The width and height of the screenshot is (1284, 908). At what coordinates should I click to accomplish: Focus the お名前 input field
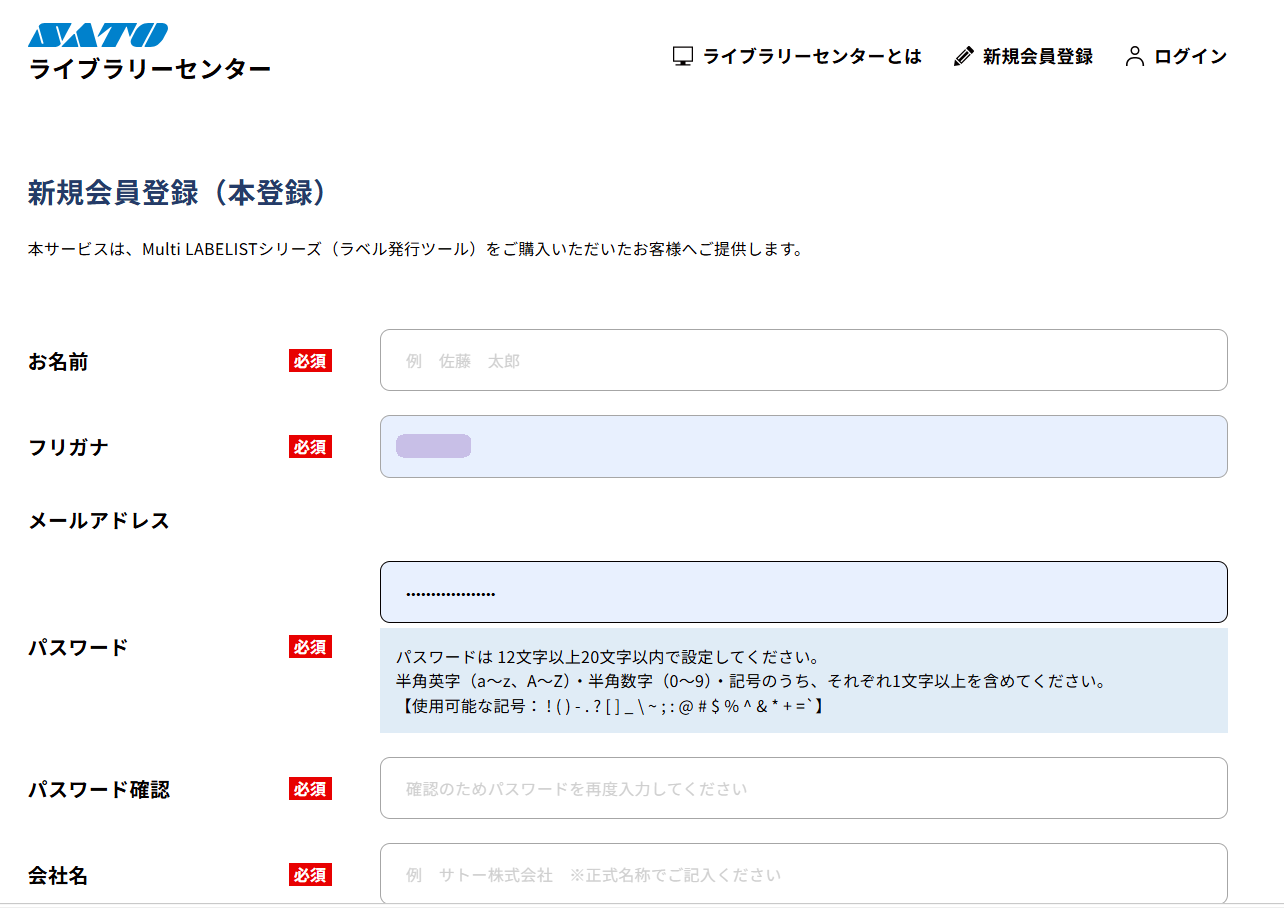click(803, 360)
